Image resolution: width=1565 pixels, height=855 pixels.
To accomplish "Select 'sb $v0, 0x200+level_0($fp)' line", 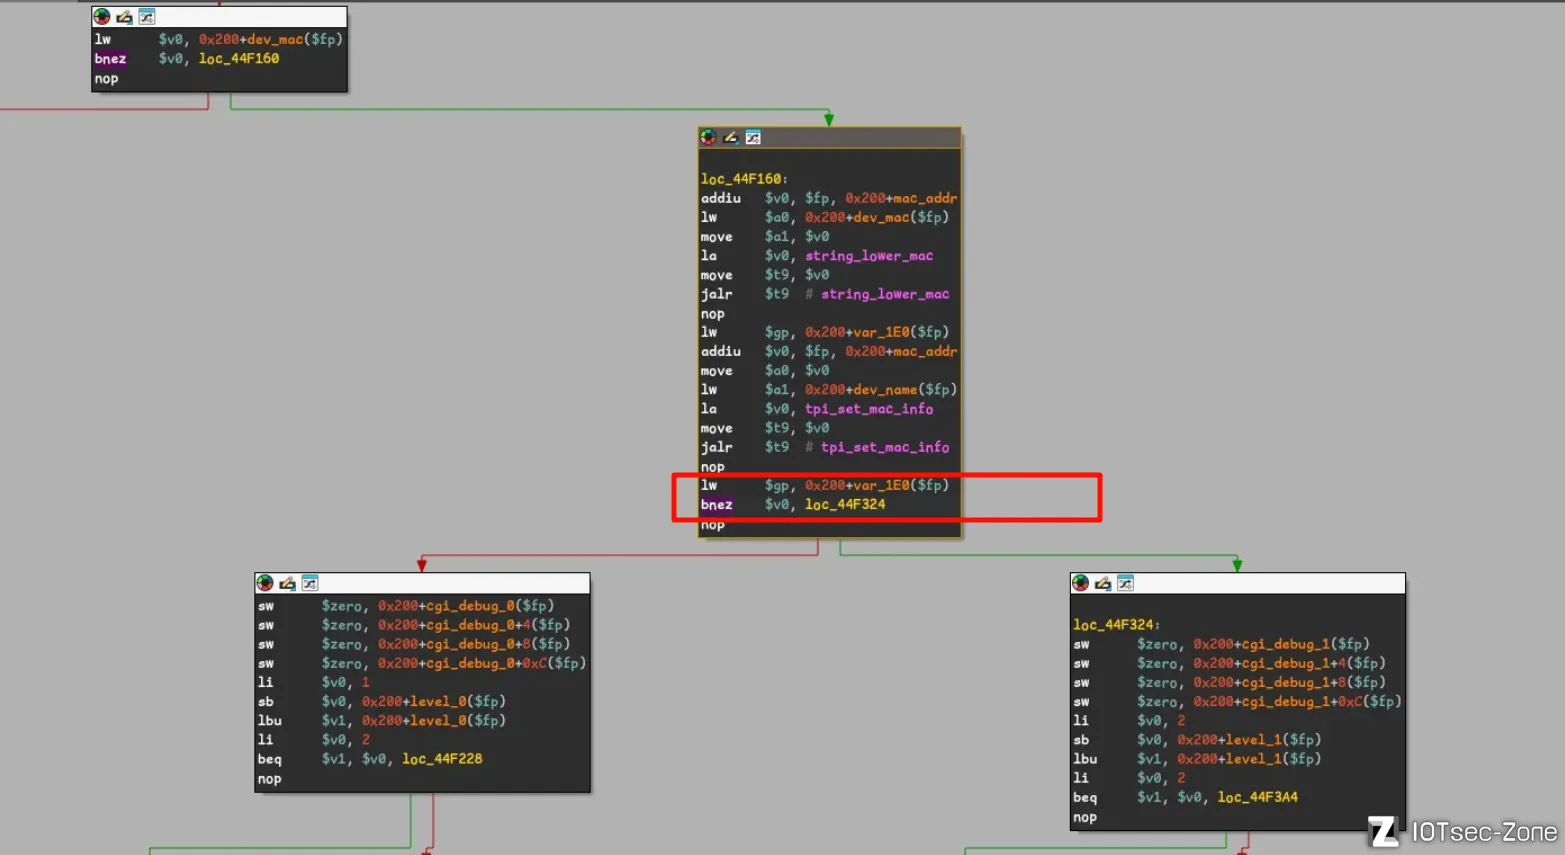I will point(382,701).
